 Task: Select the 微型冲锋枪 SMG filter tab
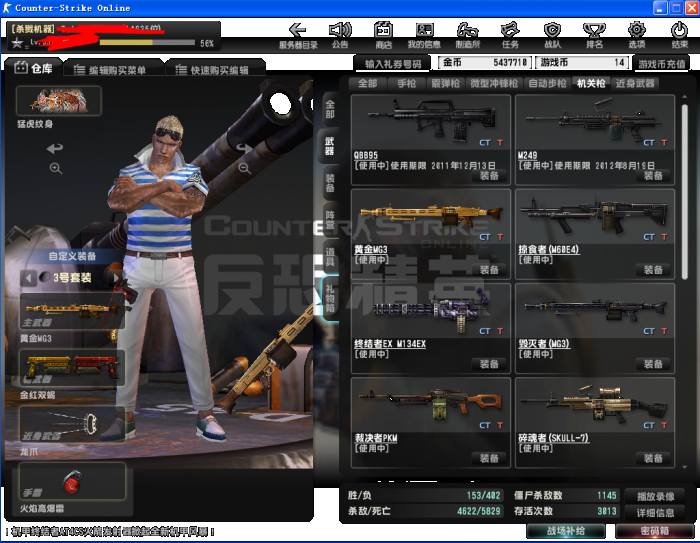click(x=494, y=84)
